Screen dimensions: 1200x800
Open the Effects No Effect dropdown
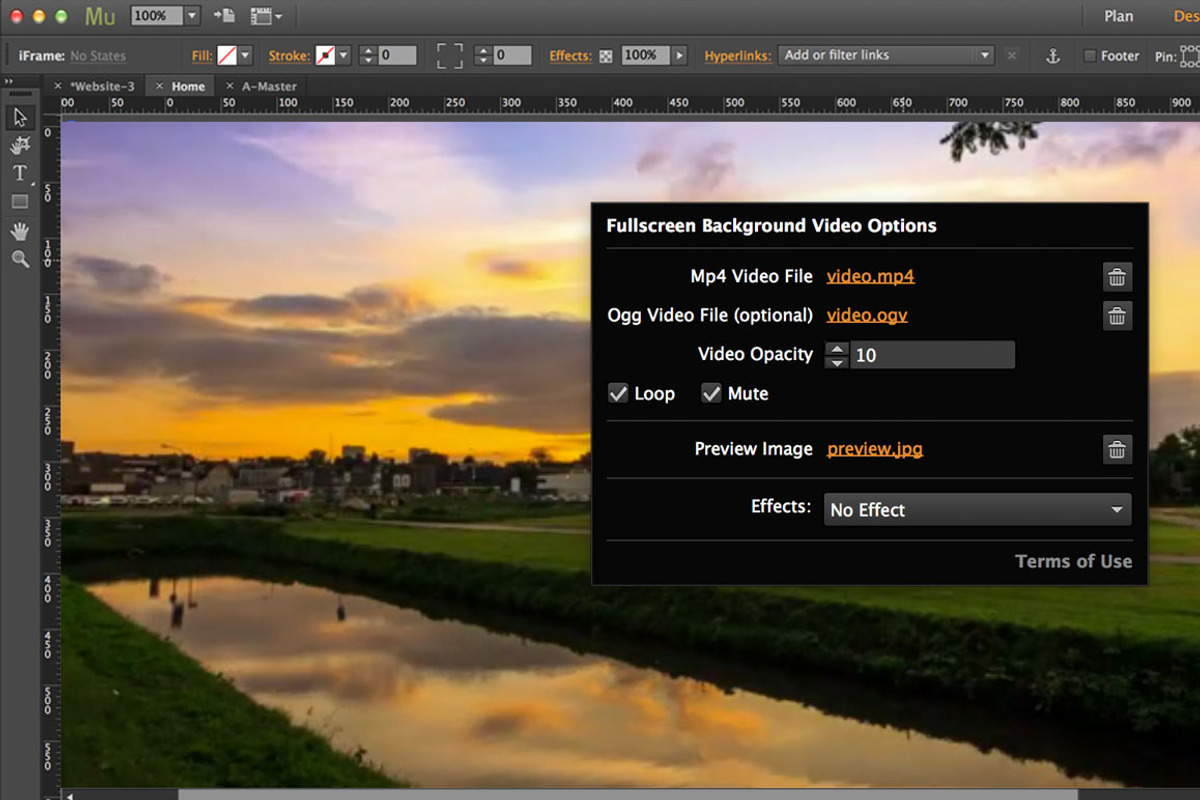(977, 510)
